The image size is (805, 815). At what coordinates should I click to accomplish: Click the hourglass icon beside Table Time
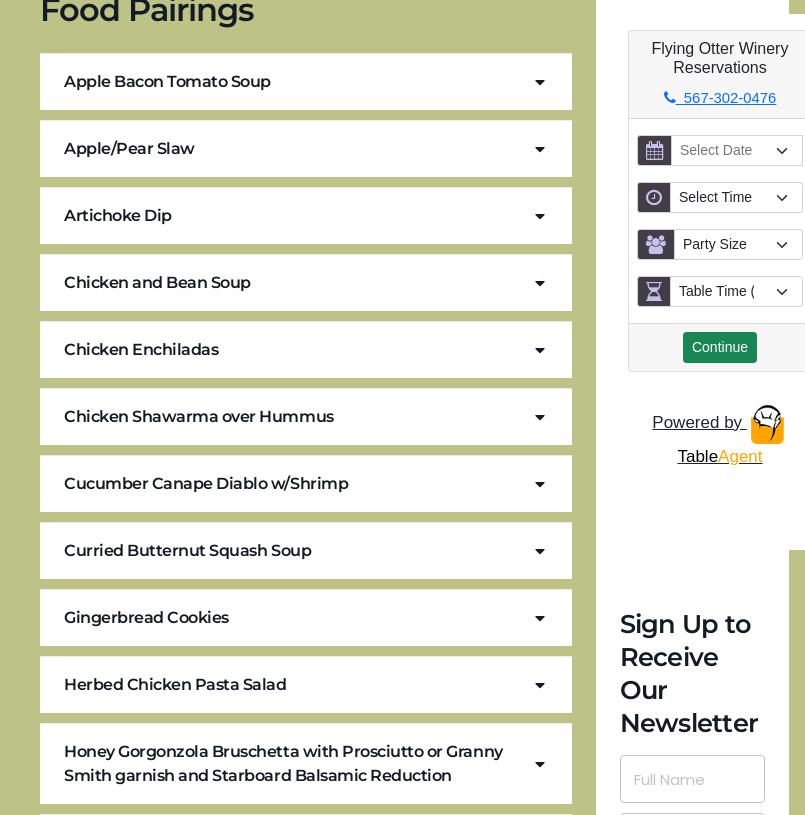(x=654, y=292)
